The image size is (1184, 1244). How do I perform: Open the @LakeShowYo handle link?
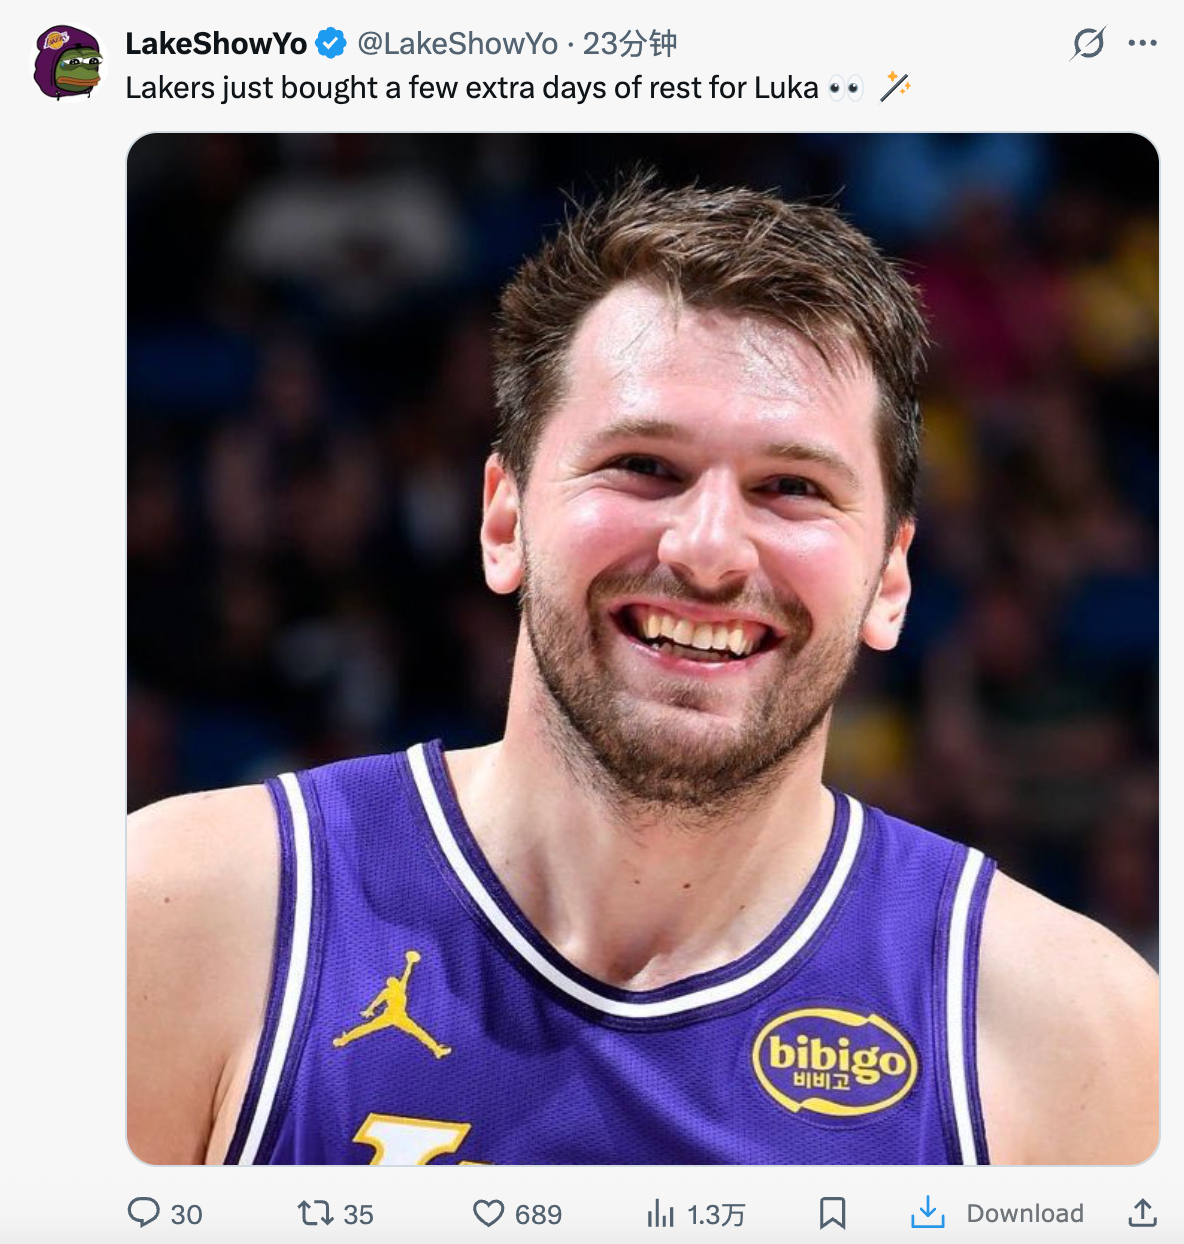click(457, 44)
